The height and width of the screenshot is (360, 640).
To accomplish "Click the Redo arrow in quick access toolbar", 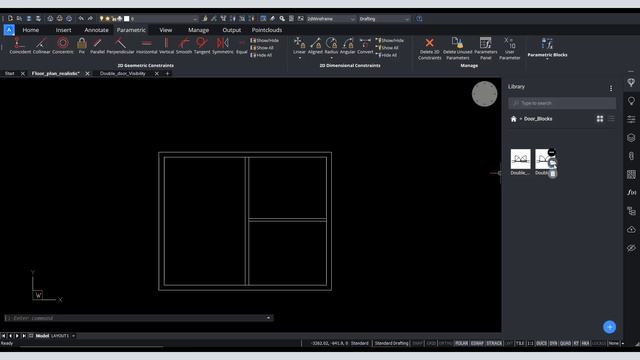I will 90,19.
